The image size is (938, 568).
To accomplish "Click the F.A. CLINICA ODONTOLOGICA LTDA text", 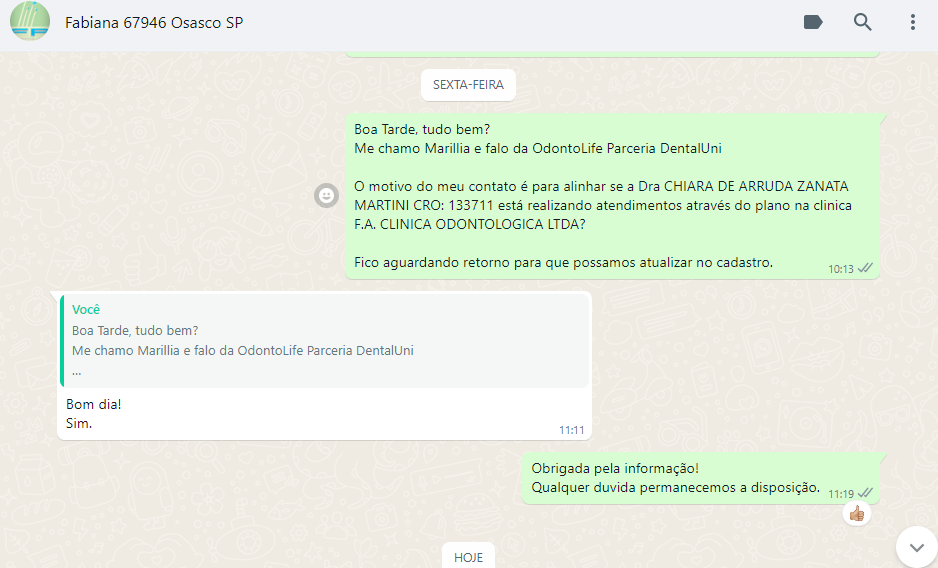I will pos(470,225).
